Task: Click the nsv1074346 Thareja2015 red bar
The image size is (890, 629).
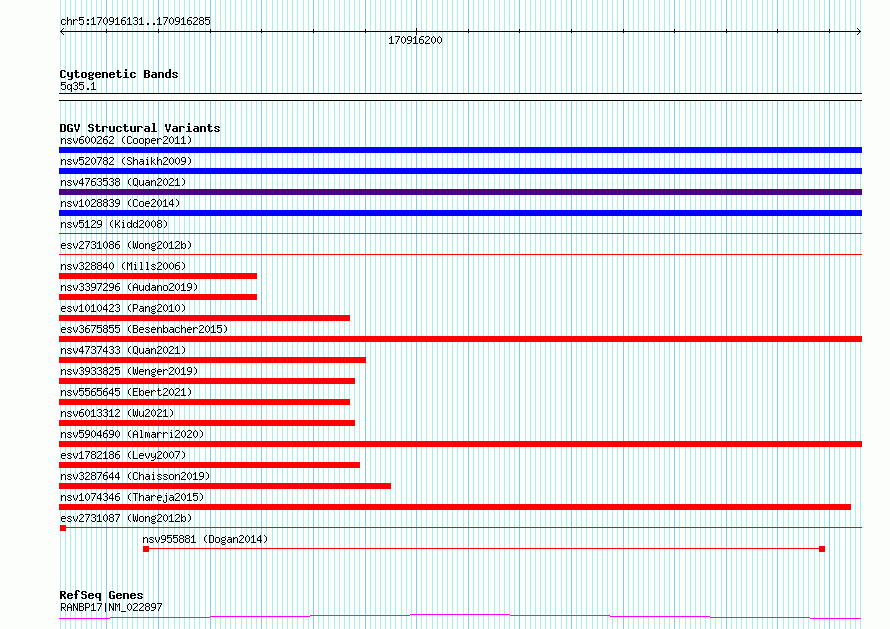Action: coord(455,507)
